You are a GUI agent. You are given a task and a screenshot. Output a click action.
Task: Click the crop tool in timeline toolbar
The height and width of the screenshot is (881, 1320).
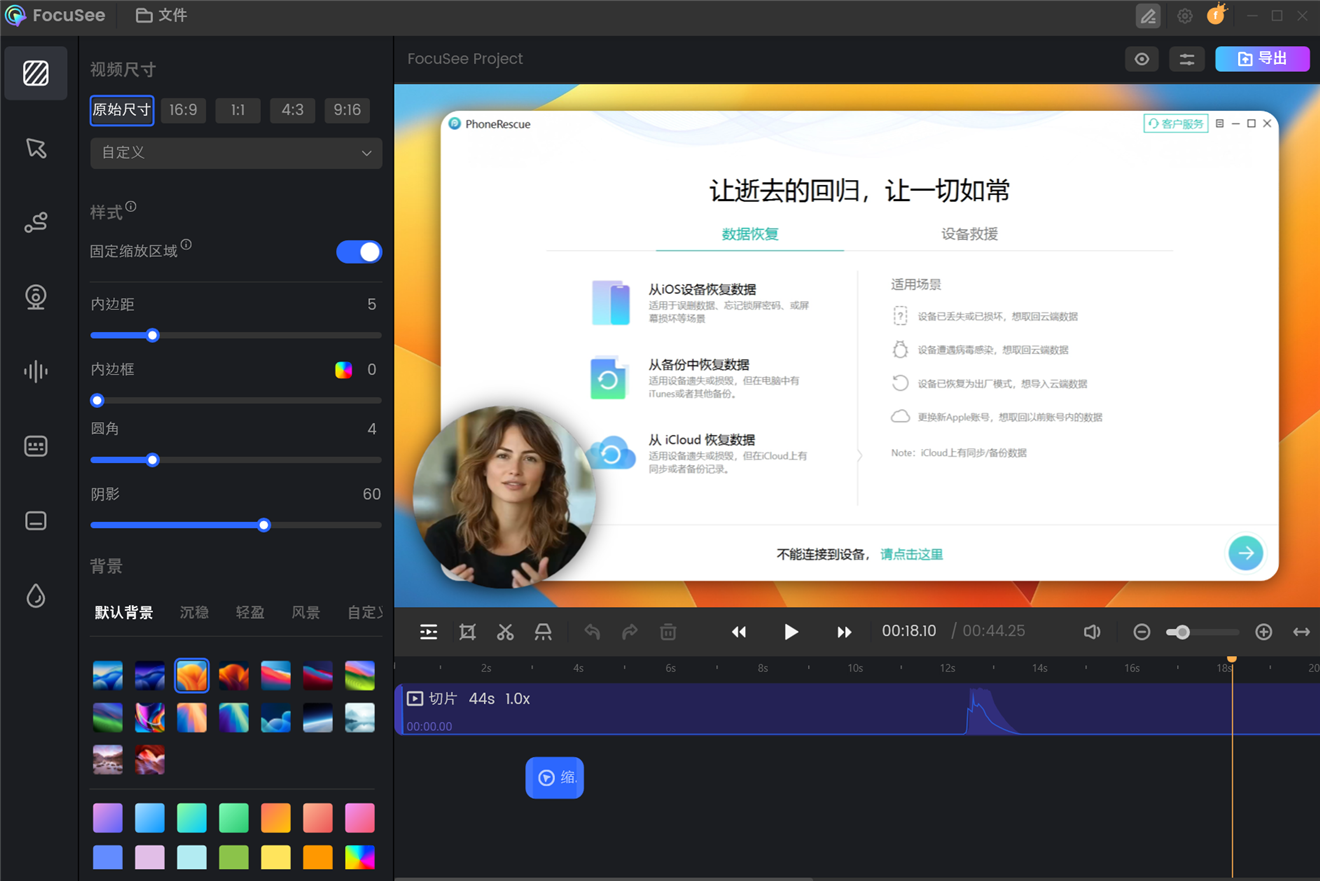click(x=467, y=632)
